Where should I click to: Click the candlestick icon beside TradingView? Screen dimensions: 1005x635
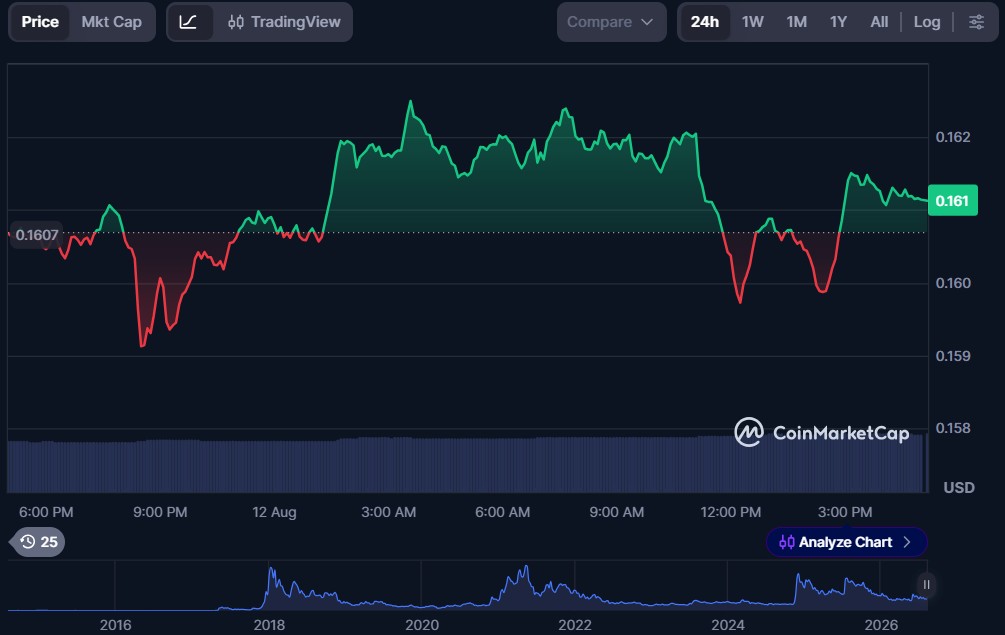point(236,22)
